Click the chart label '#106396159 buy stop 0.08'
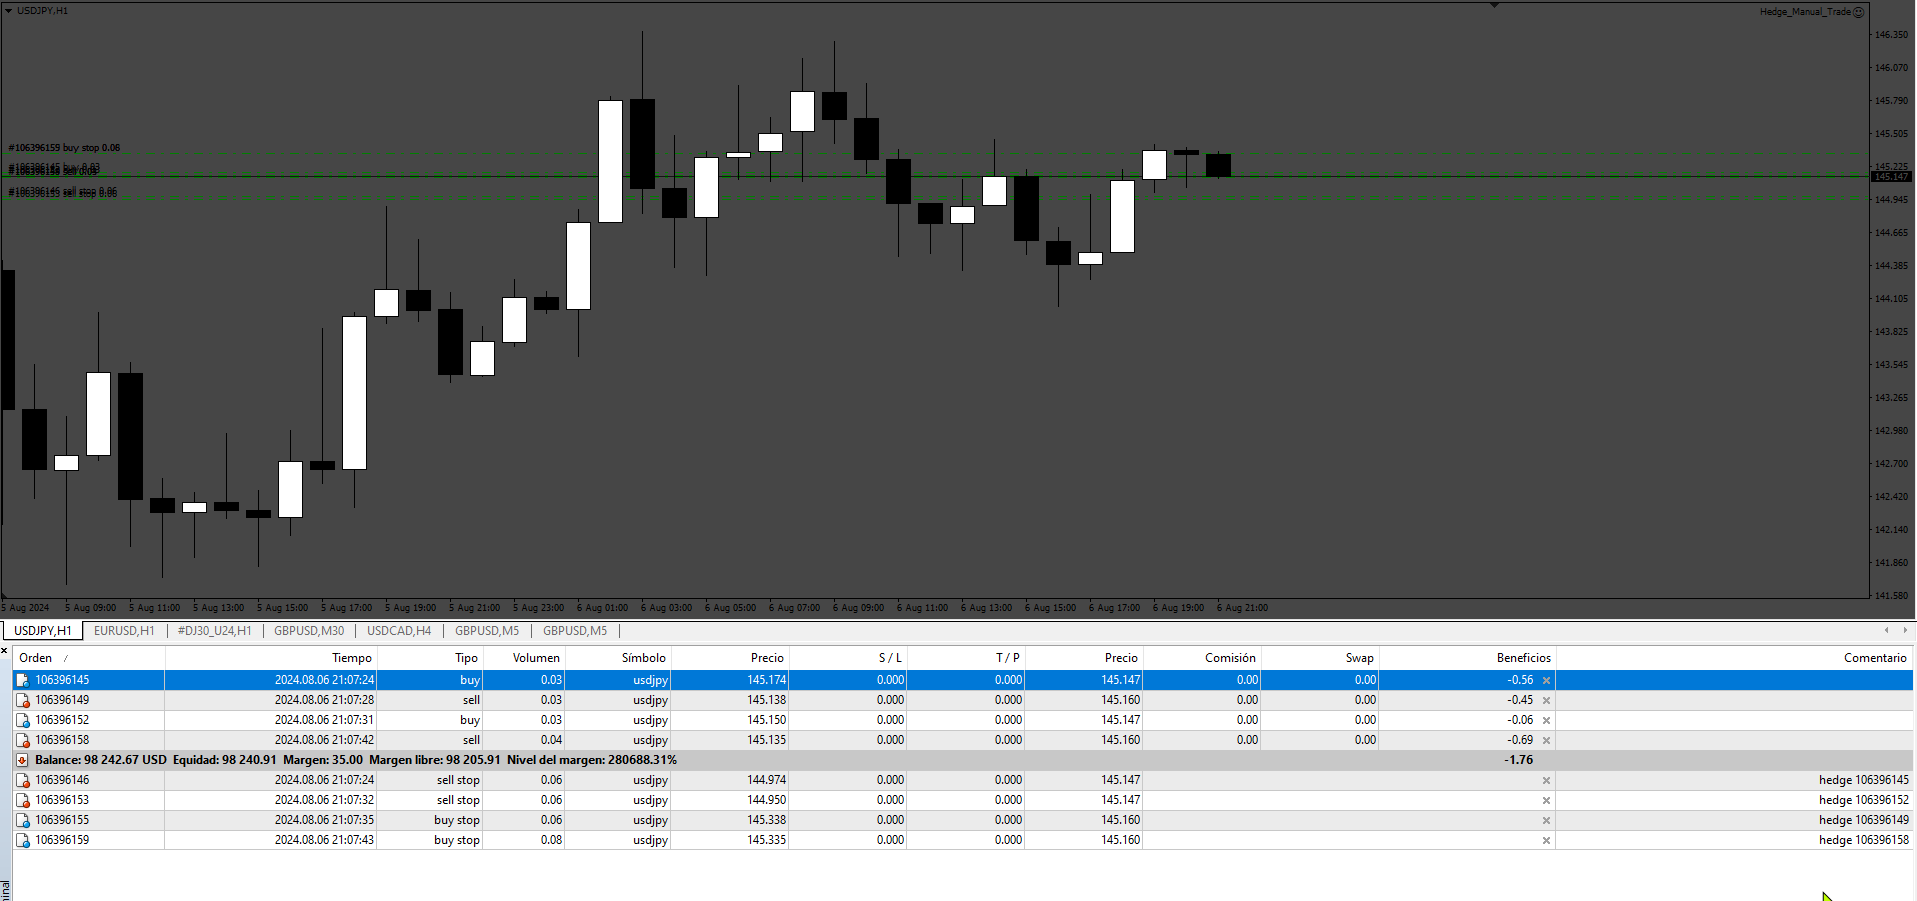The height and width of the screenshot is (901, 1917). click(x=64, y=148)
